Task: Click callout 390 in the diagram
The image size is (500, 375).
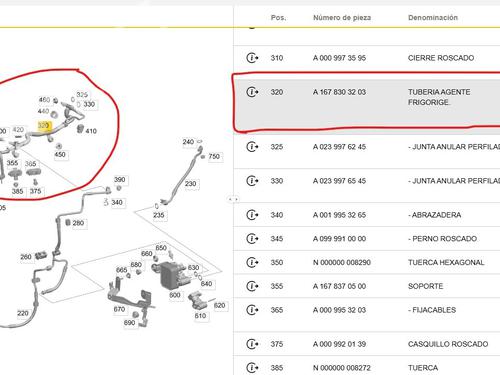Action: (120, 180)
